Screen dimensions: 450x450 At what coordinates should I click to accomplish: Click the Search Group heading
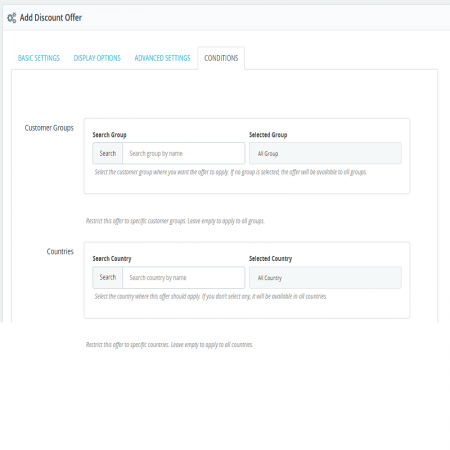[109, 135]
